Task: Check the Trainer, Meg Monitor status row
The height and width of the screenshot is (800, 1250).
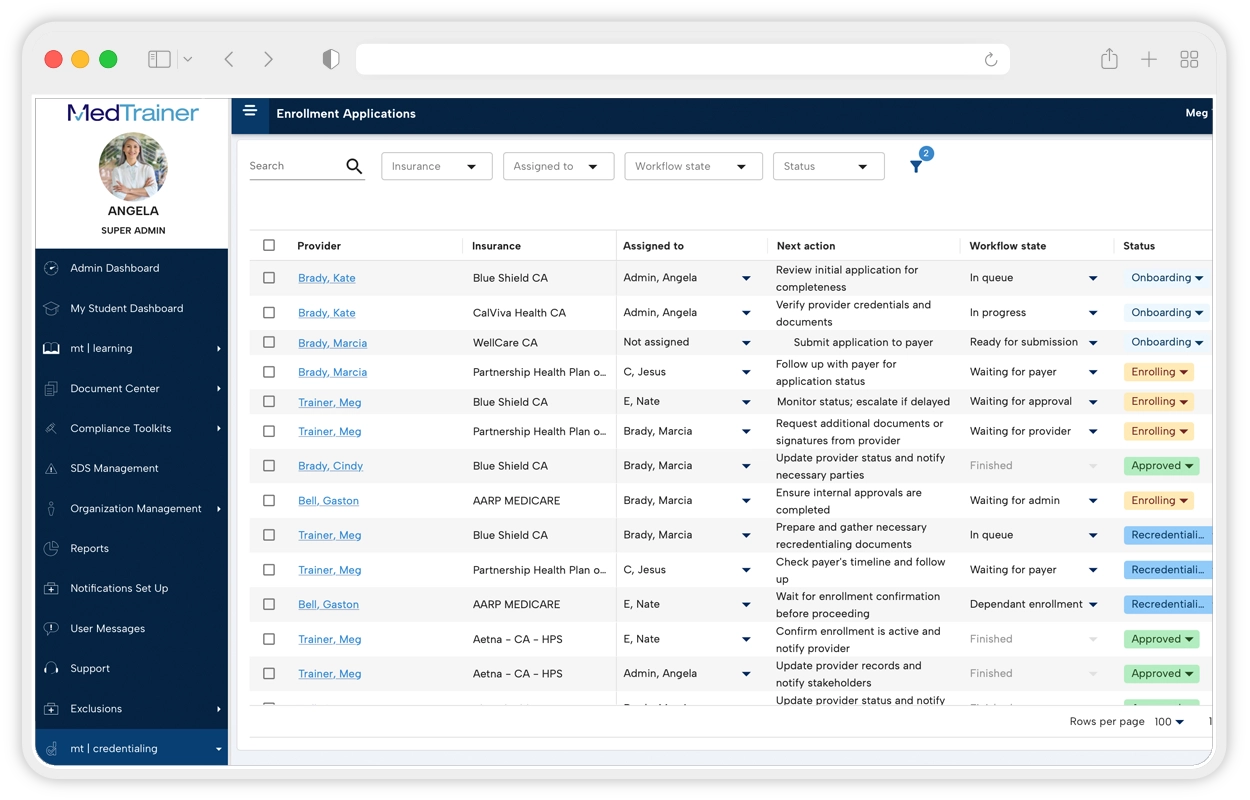Action: pyautogui.click(x=269, y=401)
